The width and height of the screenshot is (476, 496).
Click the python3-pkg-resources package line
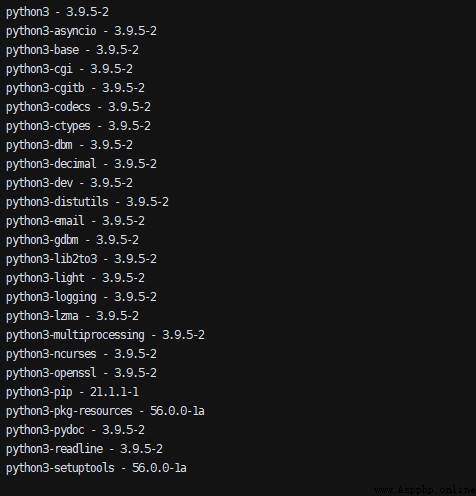(x=105, y=412)
